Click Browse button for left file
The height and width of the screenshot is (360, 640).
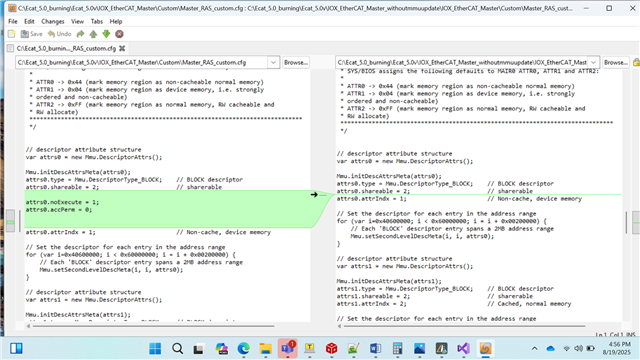pyautogui.click(x=296, y=62)
